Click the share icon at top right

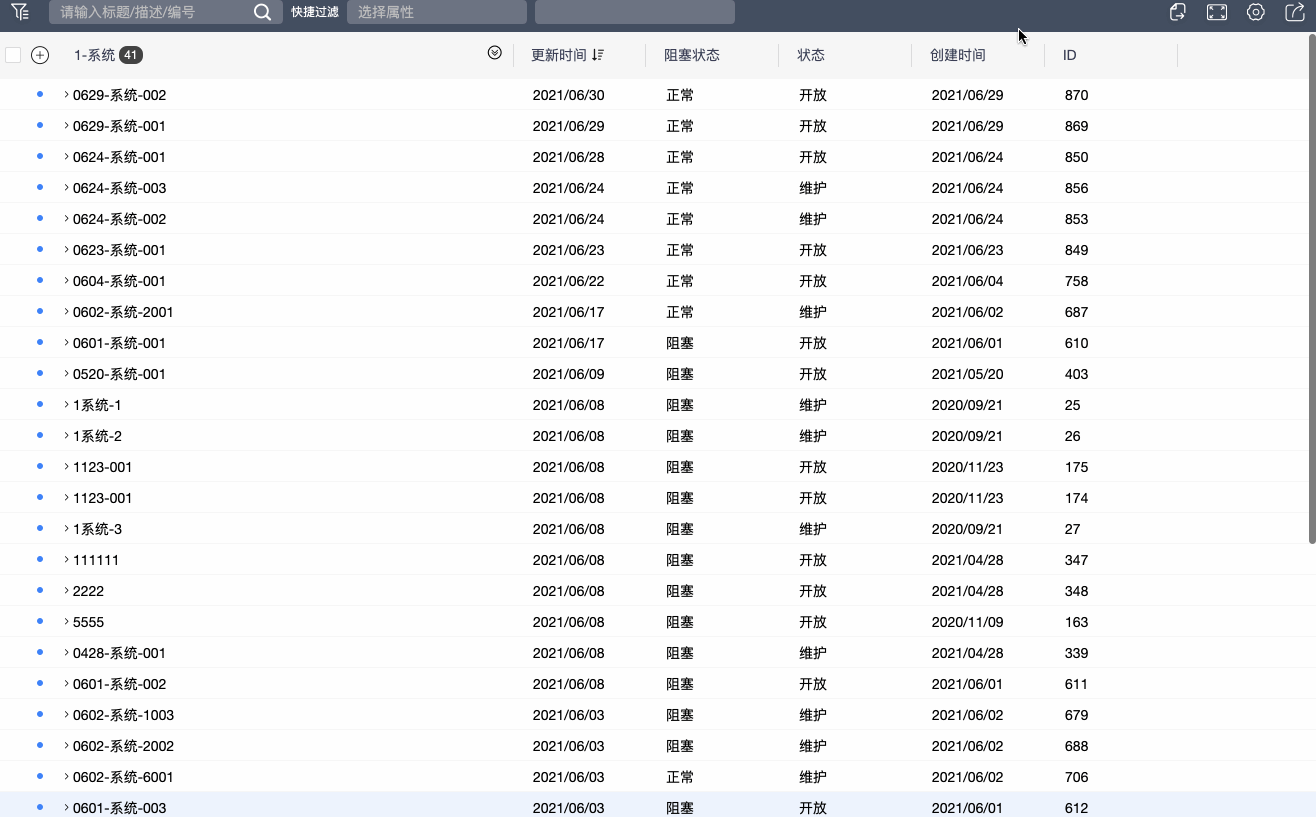tap(1295, 12)
